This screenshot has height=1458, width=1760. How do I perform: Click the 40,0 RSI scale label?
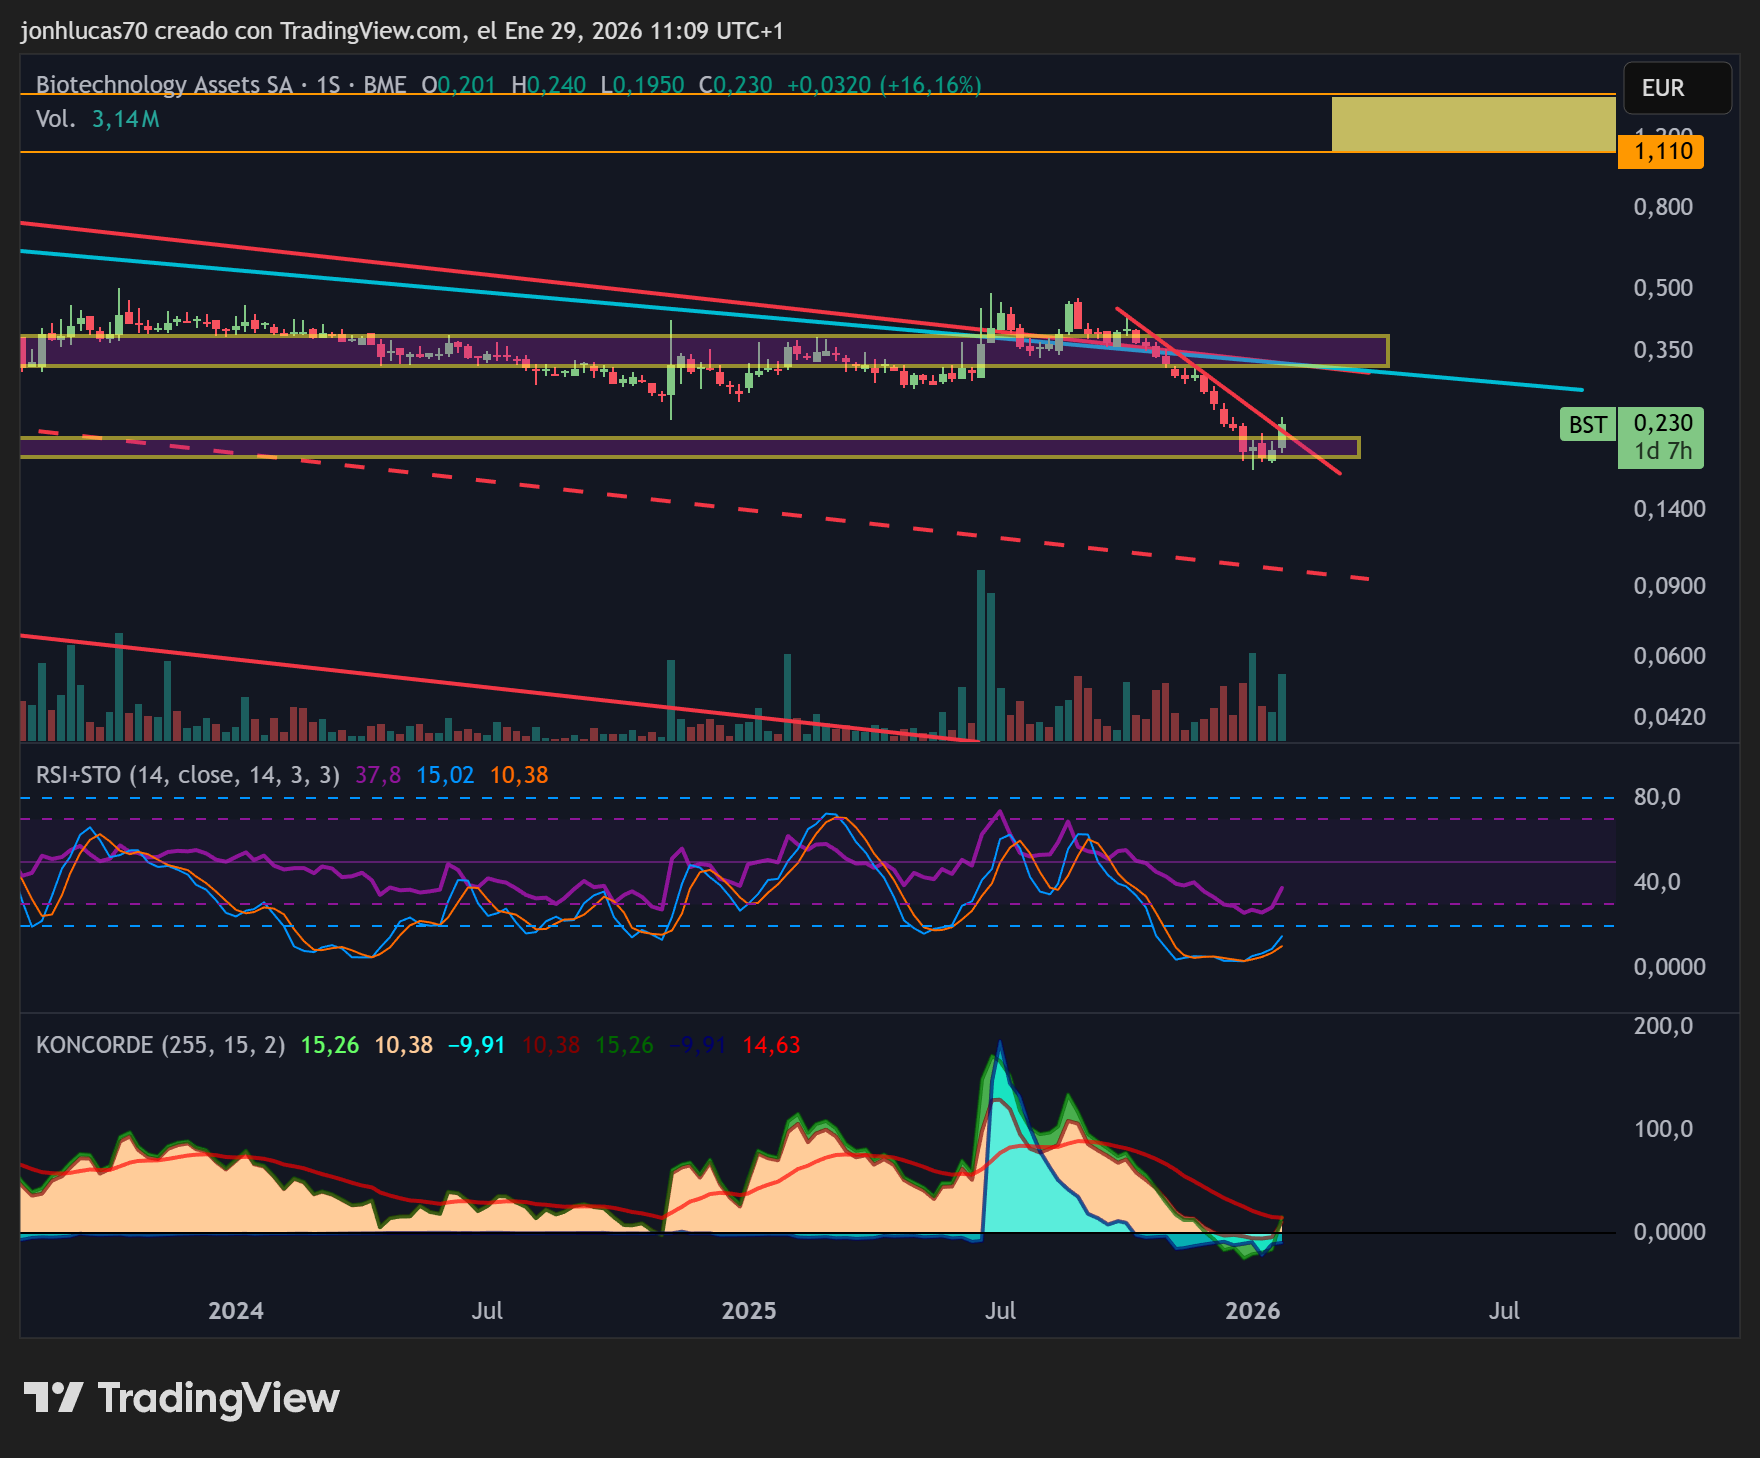pos(1657,882)
